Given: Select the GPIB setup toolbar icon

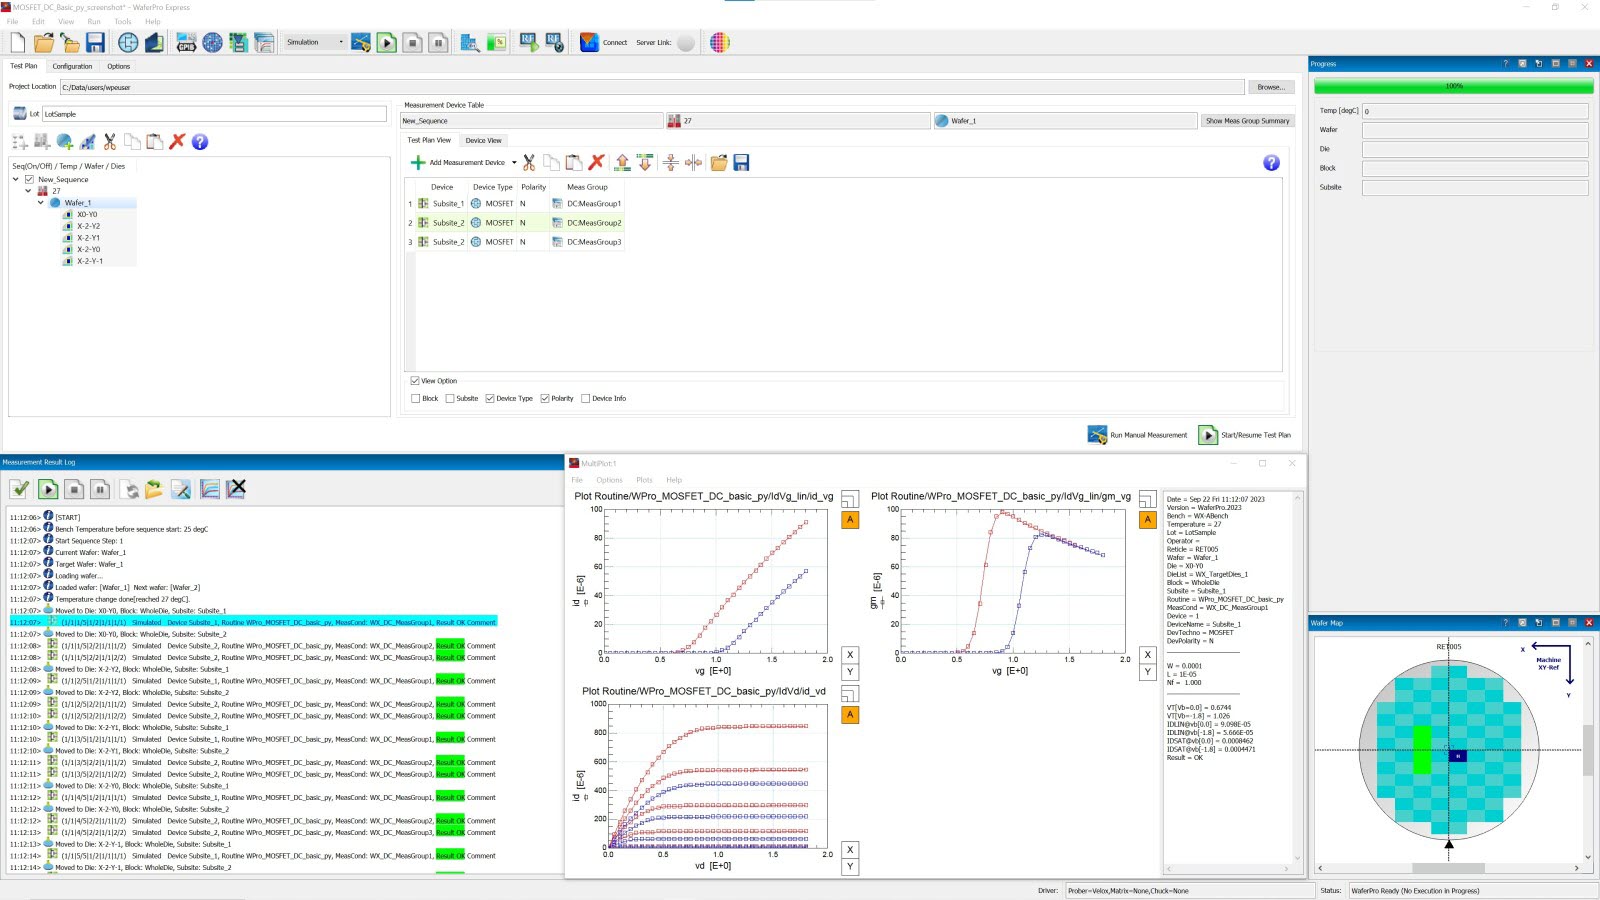Looking at the screenshot, I should coord(186,43).
